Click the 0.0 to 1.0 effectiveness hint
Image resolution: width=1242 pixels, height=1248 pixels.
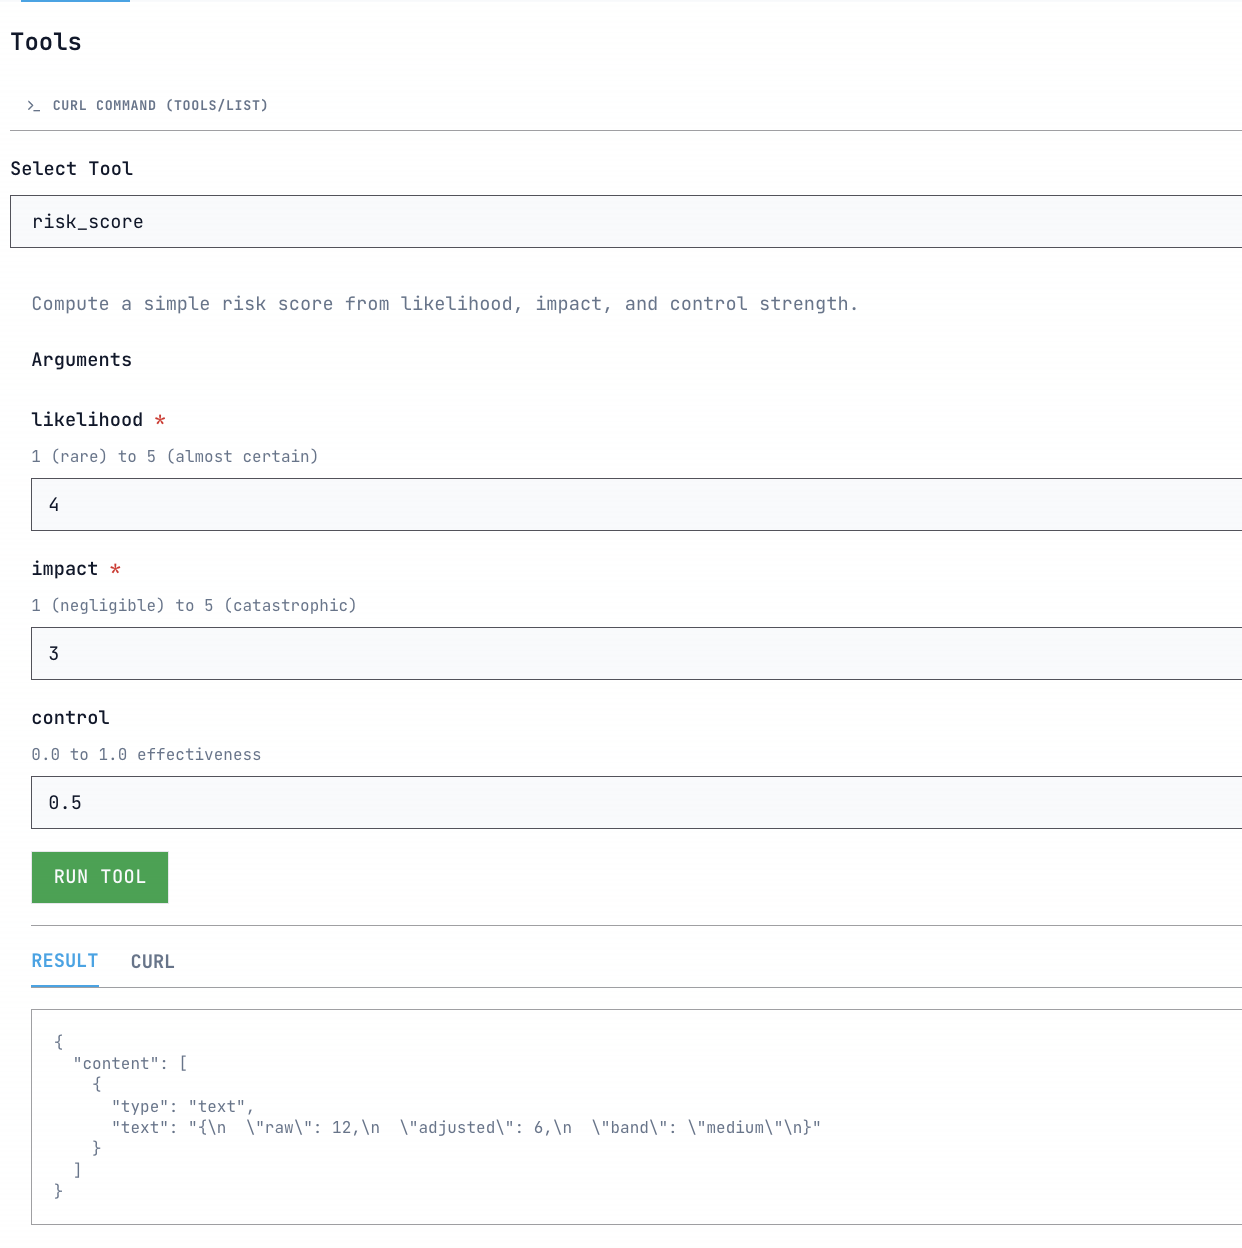click(x=146, y=755)
